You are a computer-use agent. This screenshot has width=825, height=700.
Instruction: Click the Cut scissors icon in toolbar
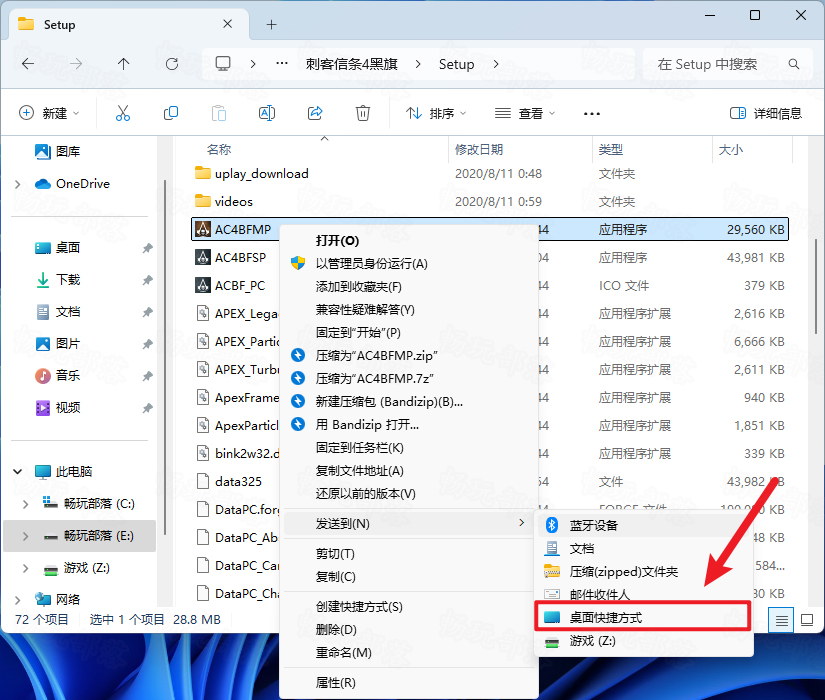[x=123, y=113]
